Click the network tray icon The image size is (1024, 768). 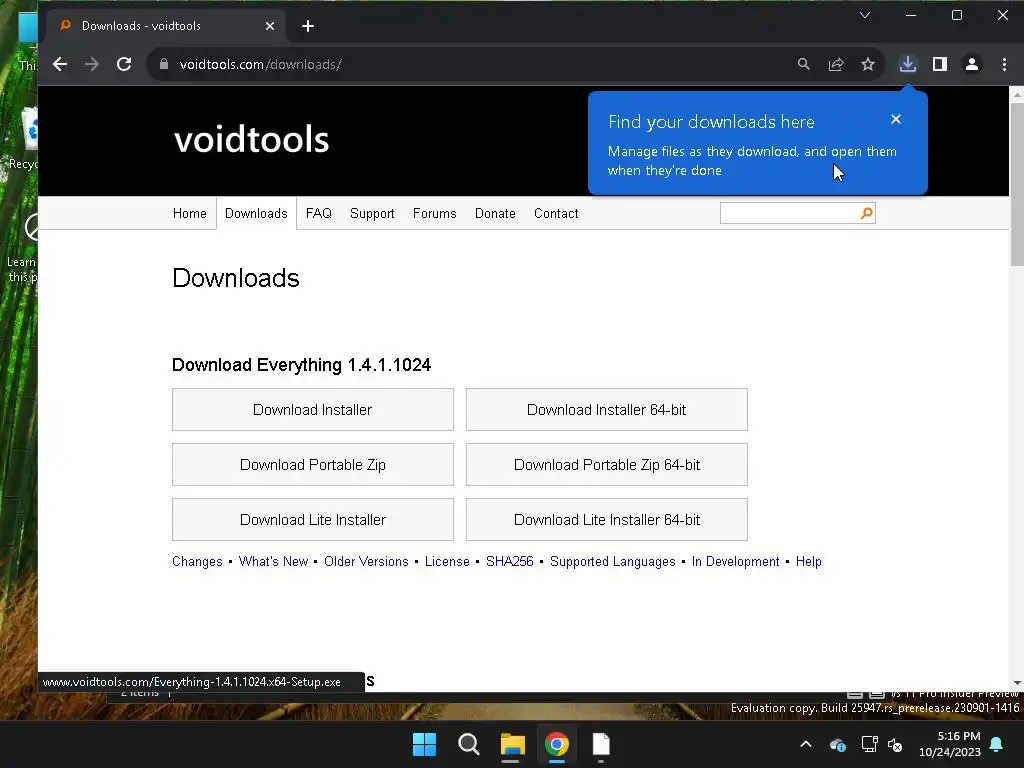click(x=869, y=744)
